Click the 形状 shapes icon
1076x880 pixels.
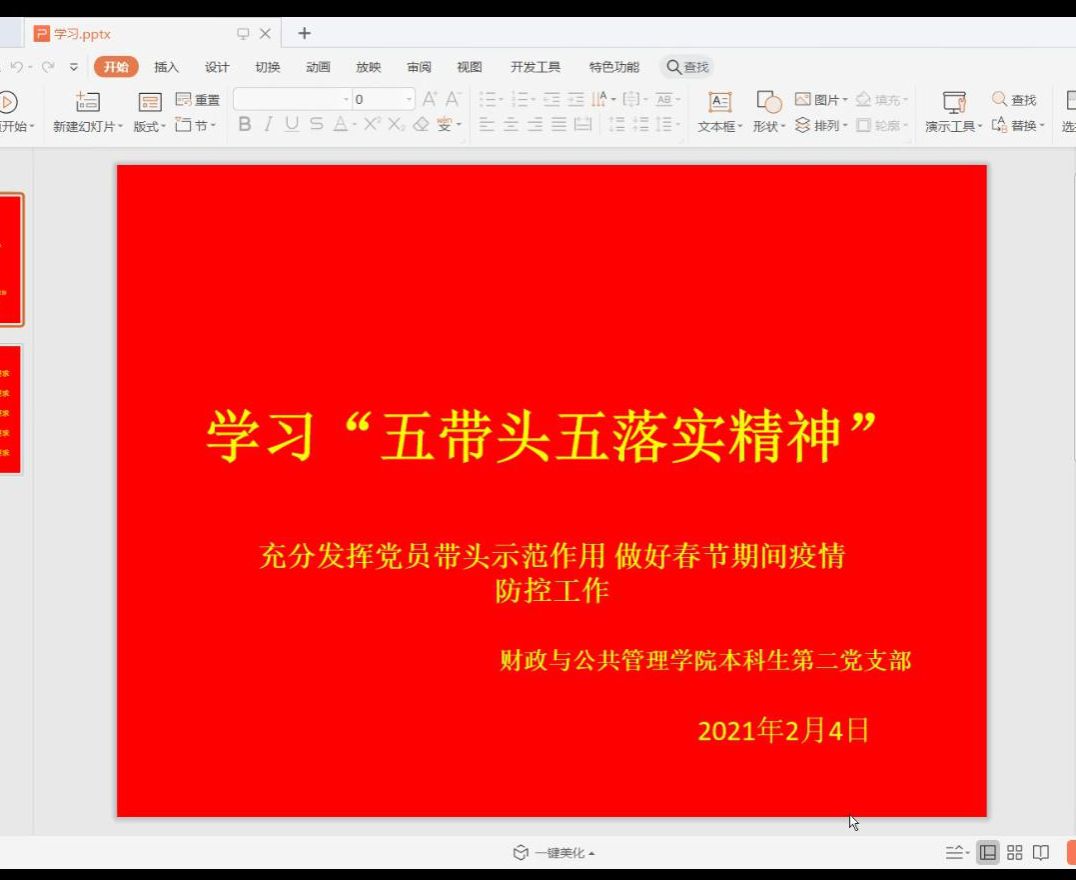(768, 102)
